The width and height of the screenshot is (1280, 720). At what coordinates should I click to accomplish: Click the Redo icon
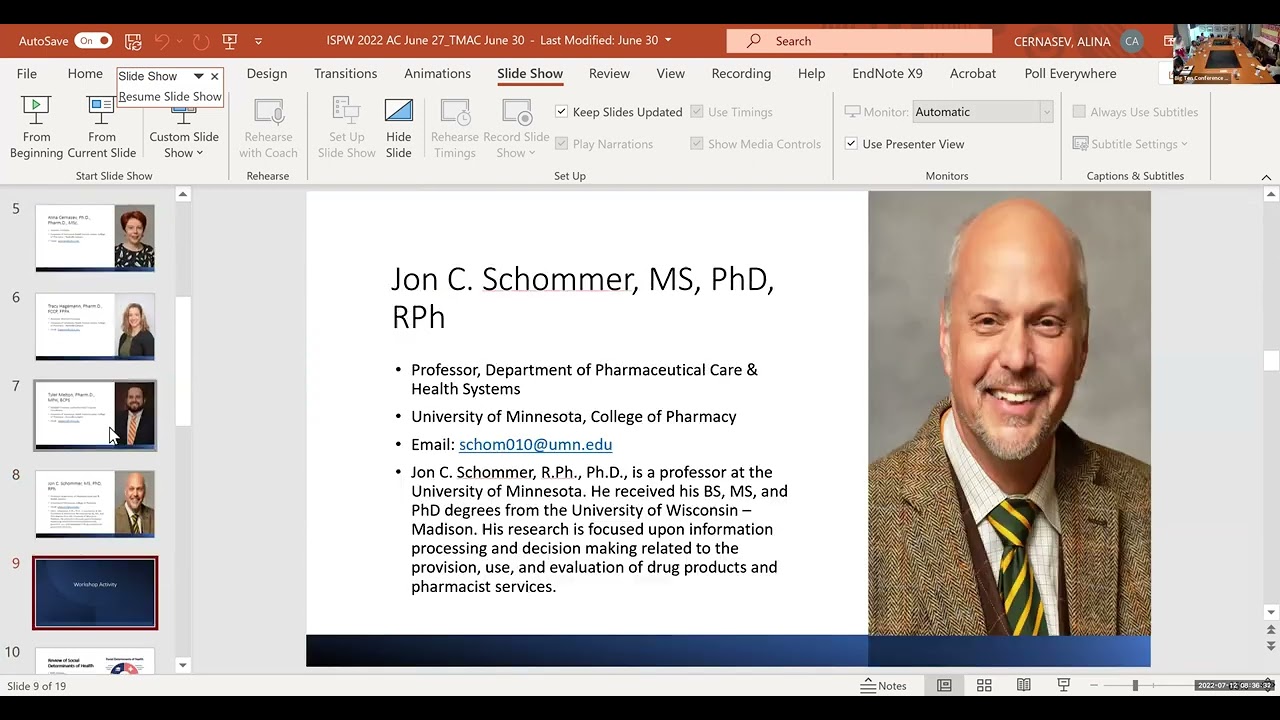pyautogui.click(x=201, y=41)
